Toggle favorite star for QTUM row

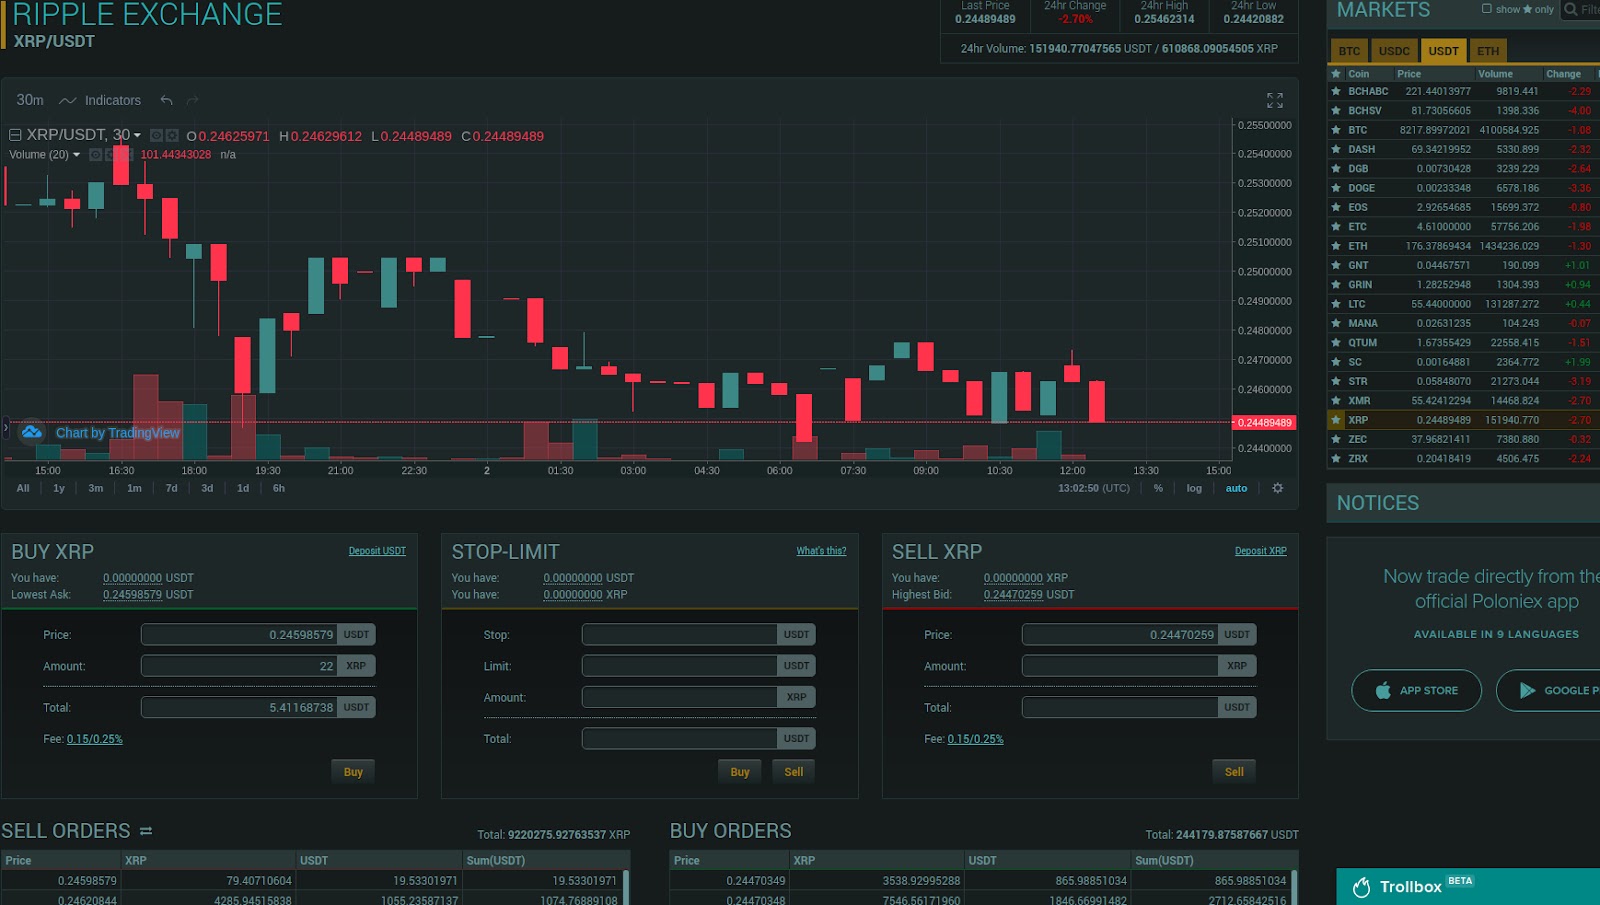[1336, 343]
